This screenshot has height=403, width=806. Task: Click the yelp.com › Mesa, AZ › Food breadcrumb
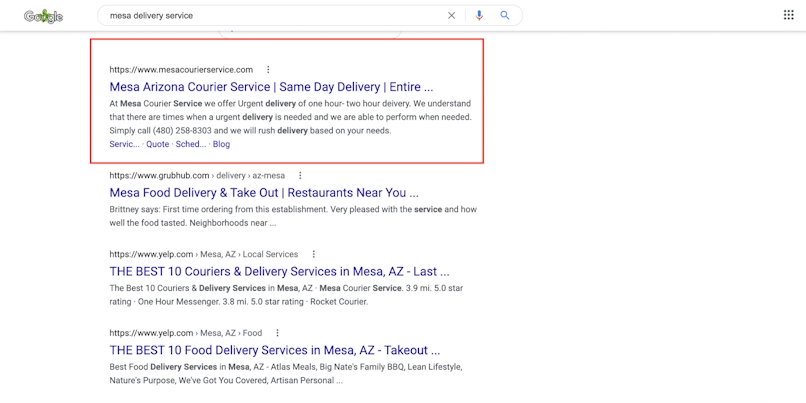coord(186,333)
